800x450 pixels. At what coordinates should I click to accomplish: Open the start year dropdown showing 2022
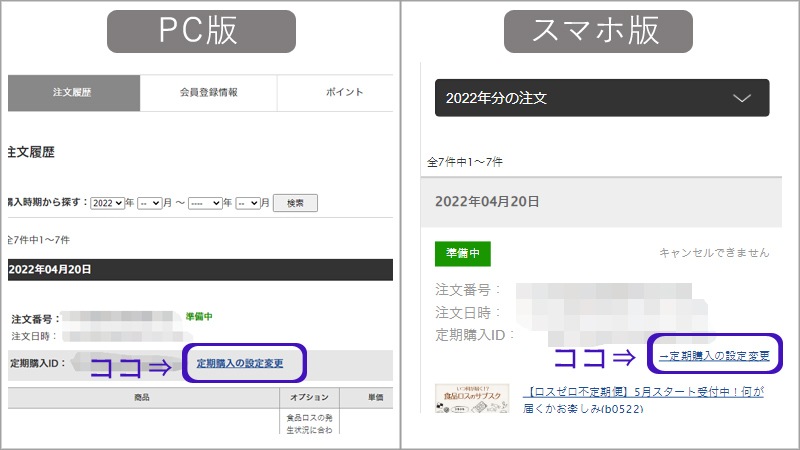[107, 202]
